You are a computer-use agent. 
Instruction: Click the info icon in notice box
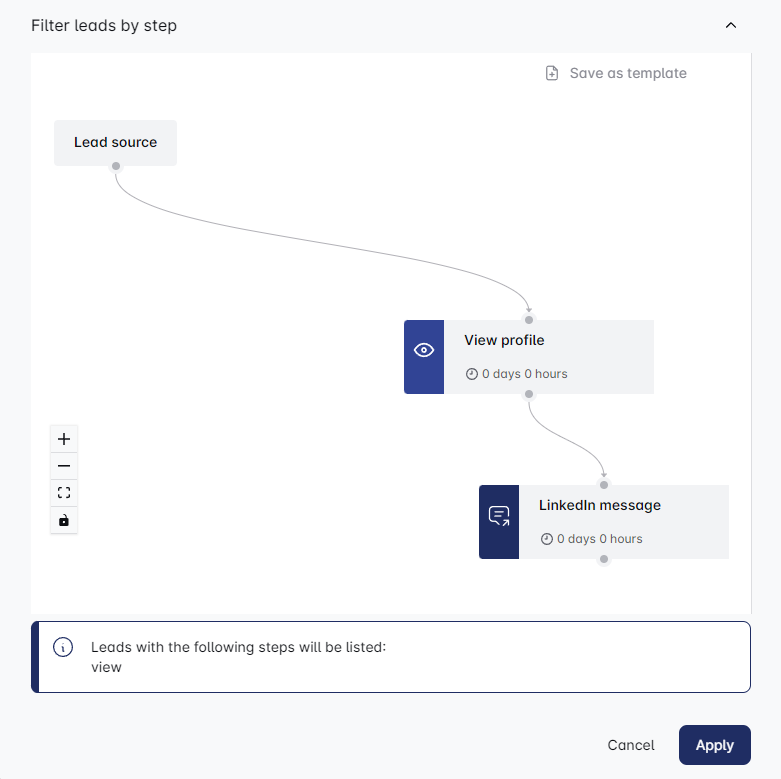coord(62,646)
